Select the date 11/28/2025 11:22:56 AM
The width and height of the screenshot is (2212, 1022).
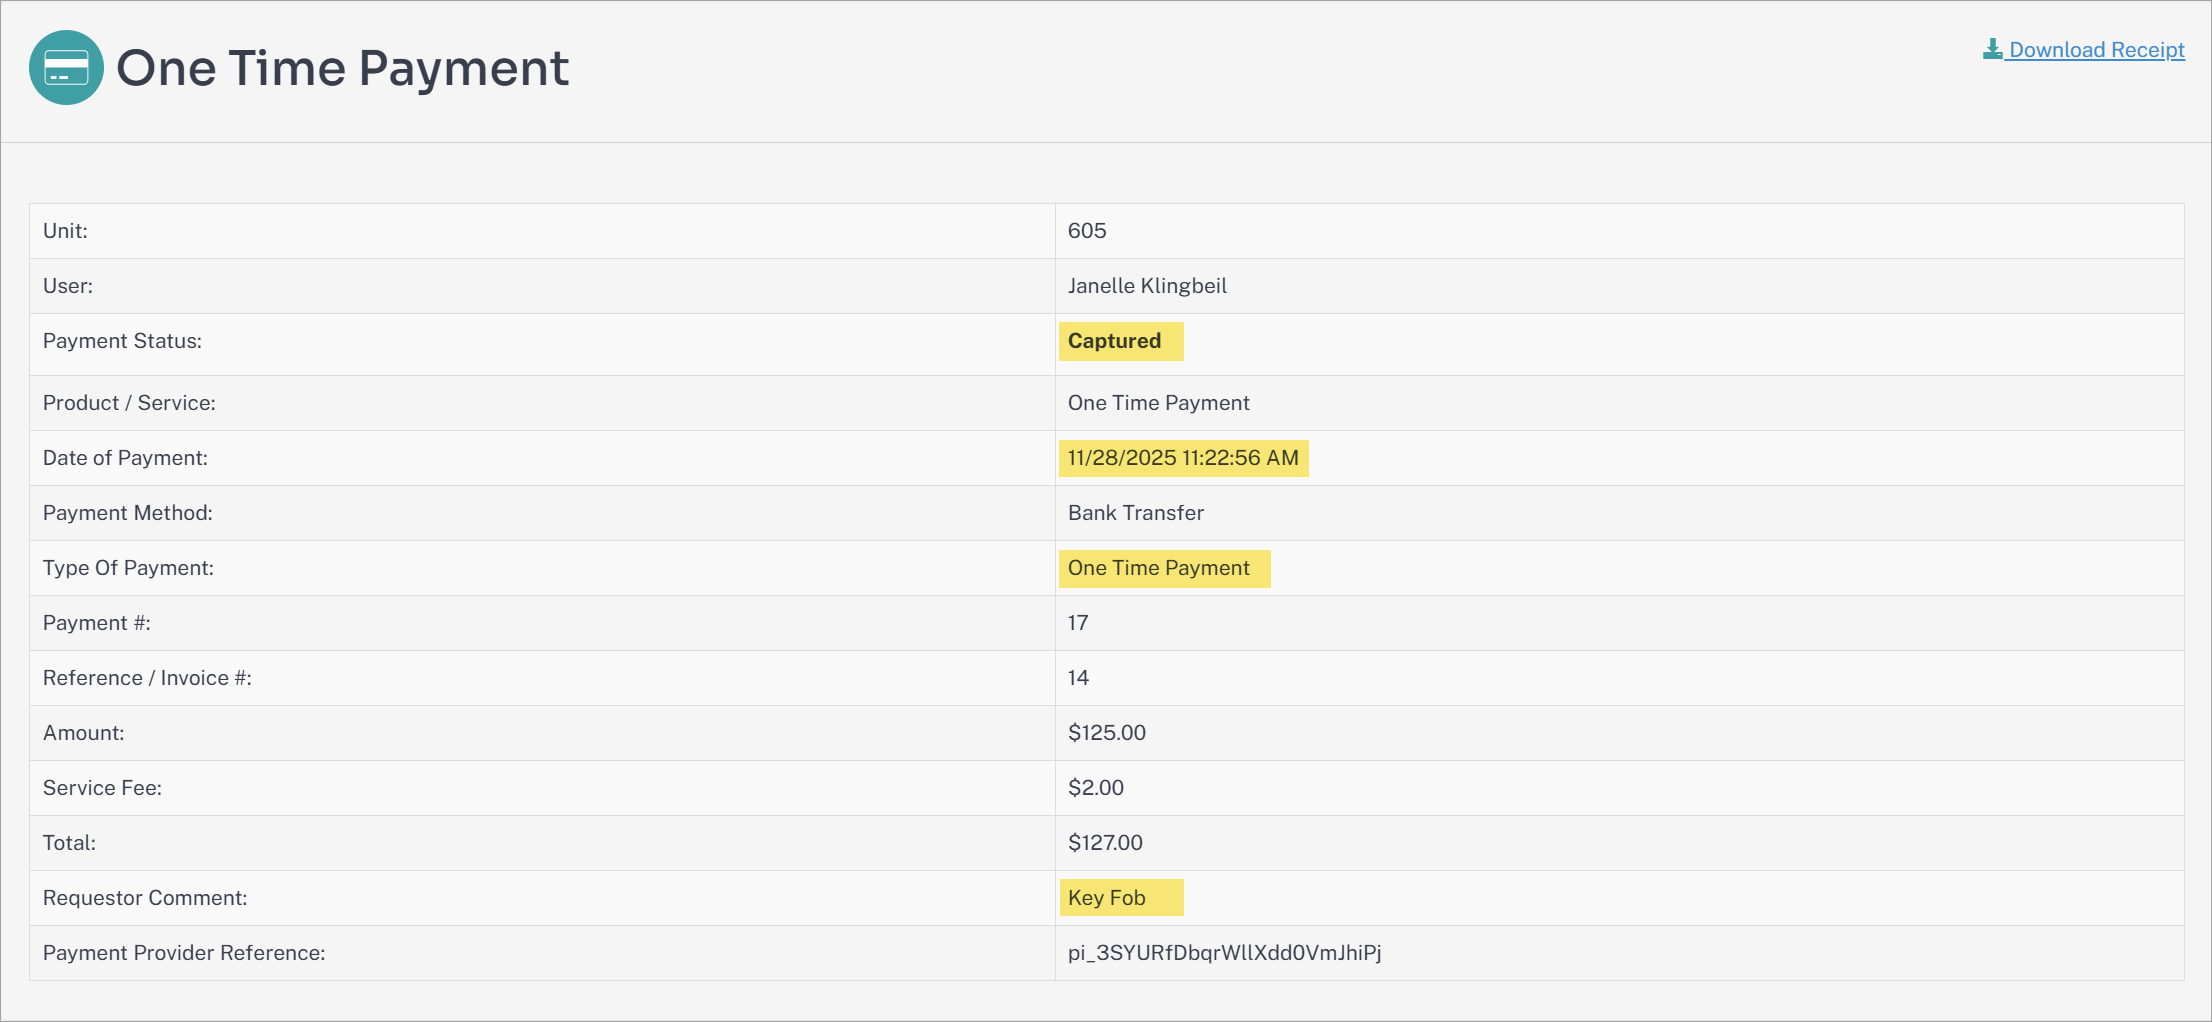1183,458
